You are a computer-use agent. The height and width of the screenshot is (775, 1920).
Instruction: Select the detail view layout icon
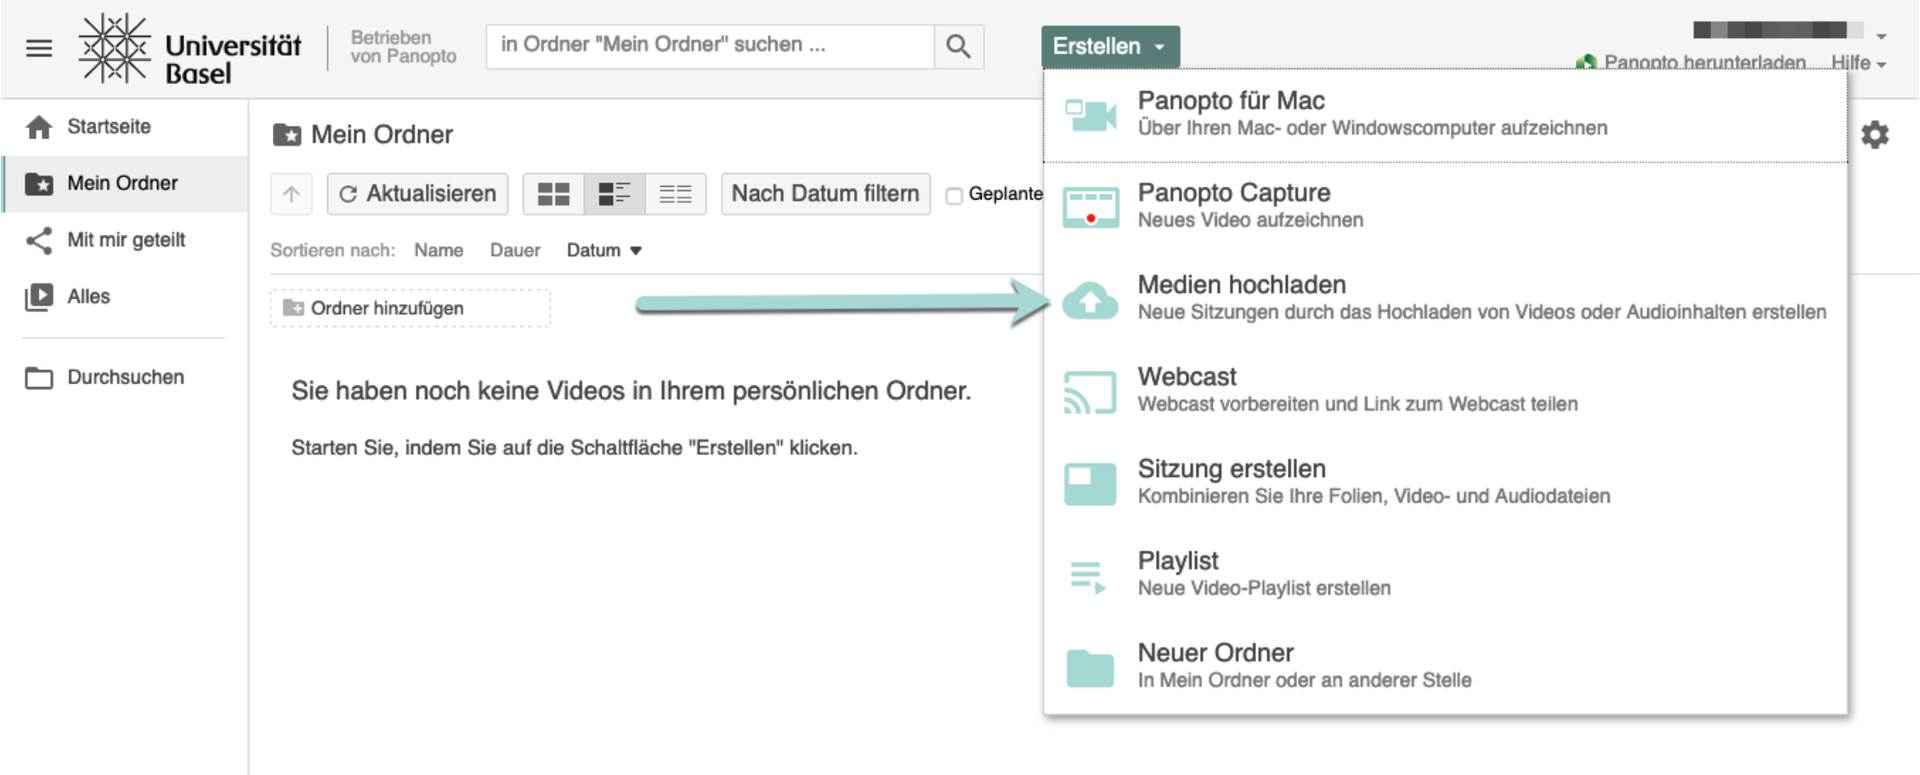point(614,194)
